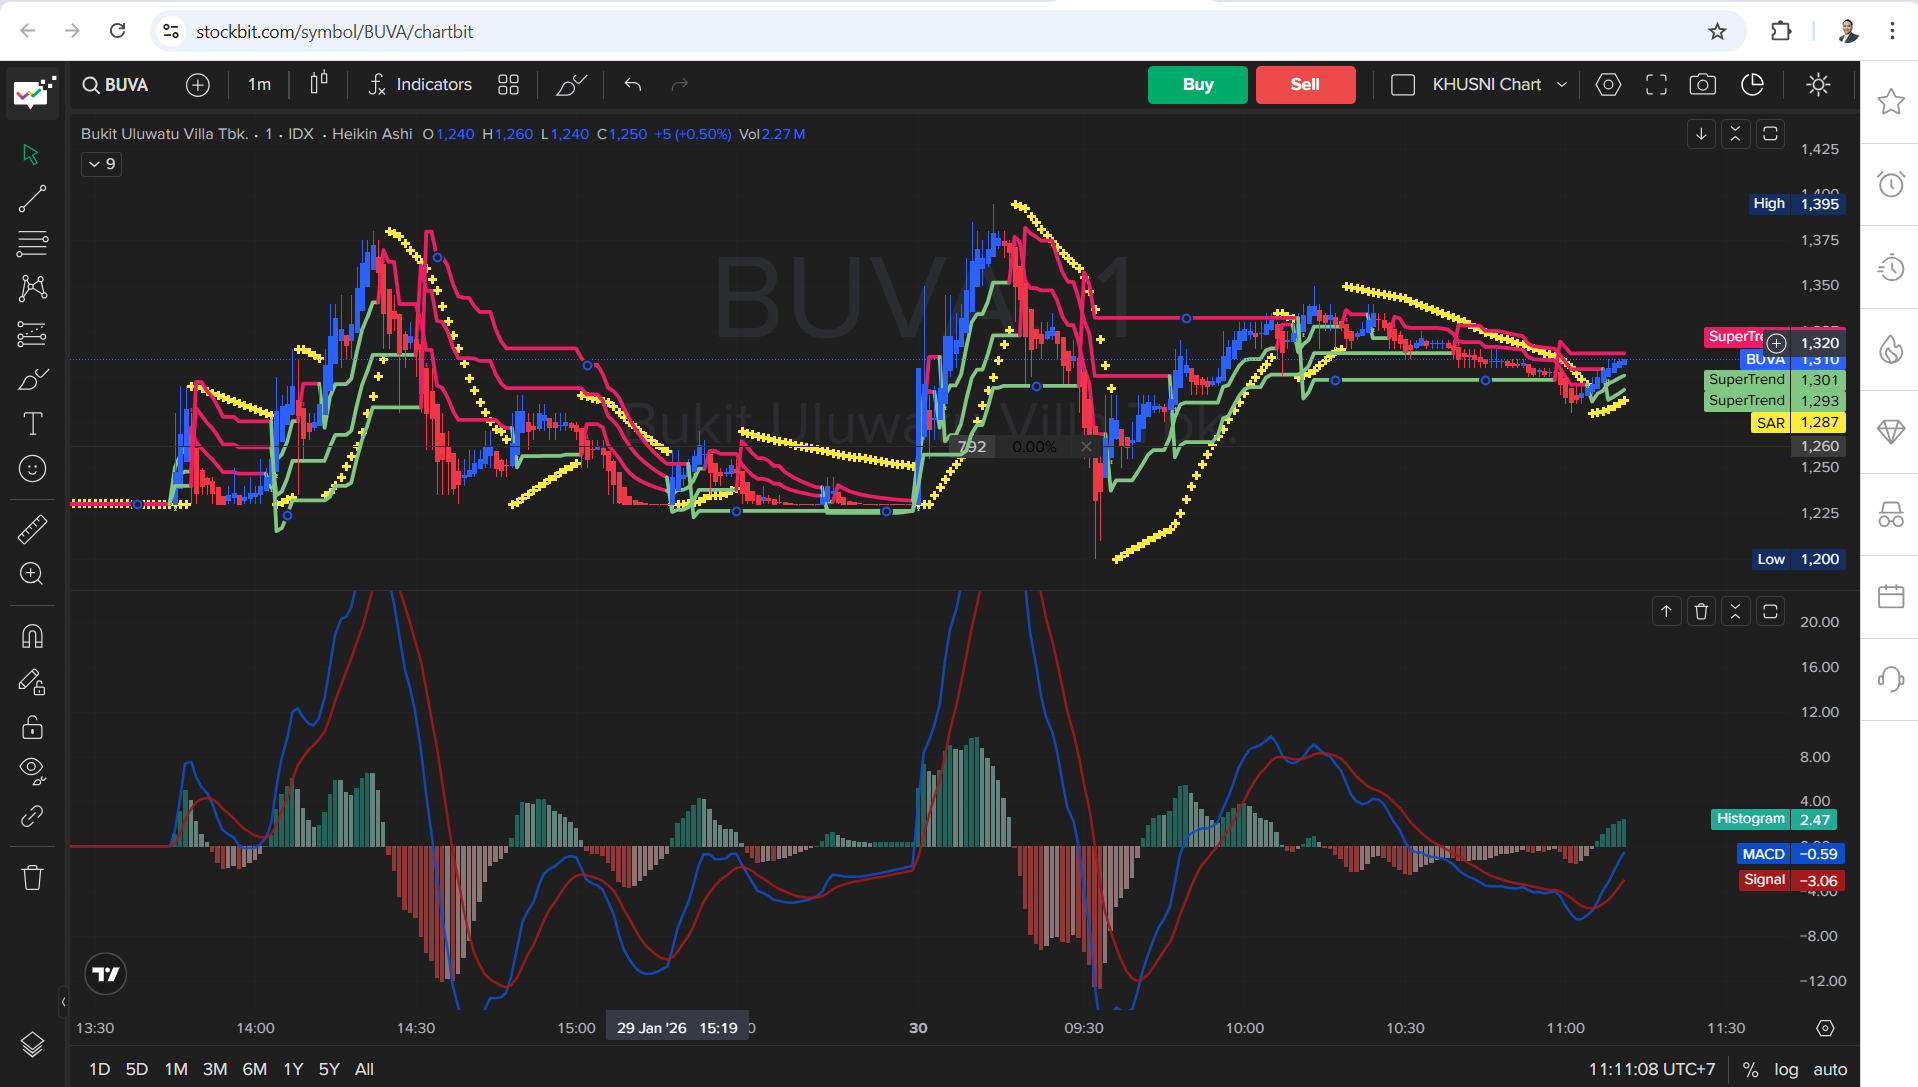Toggle auto scale mode
The width and height of the screenshot is (1918, 1087).
[1830, 1069]
